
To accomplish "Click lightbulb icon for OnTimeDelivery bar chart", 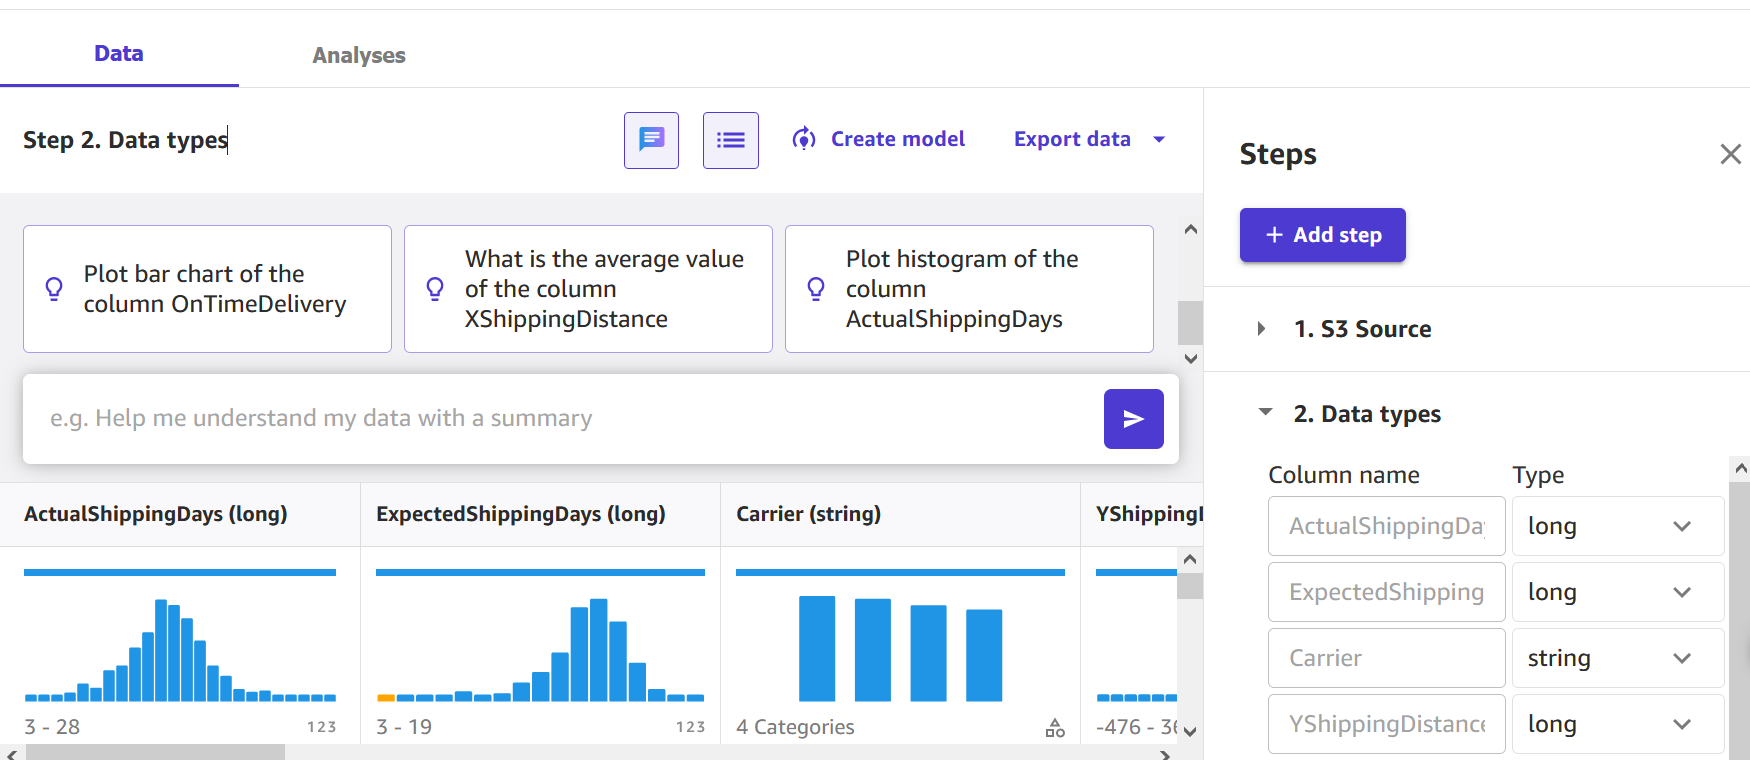I will 55,289.
